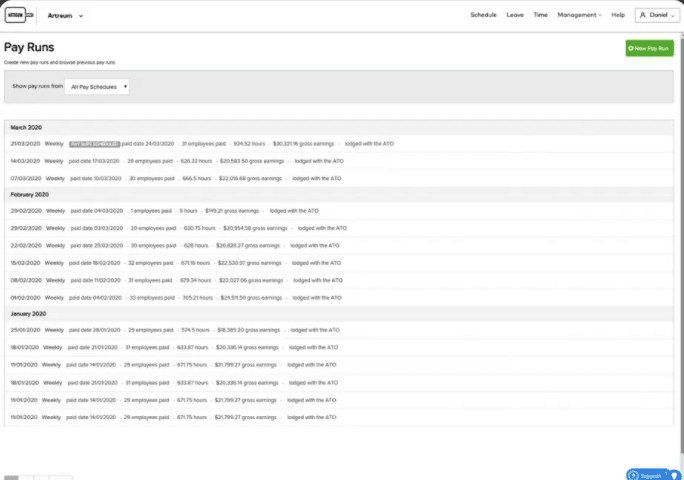
Task: Open the Daniel account menu
Action: (657, 15)
